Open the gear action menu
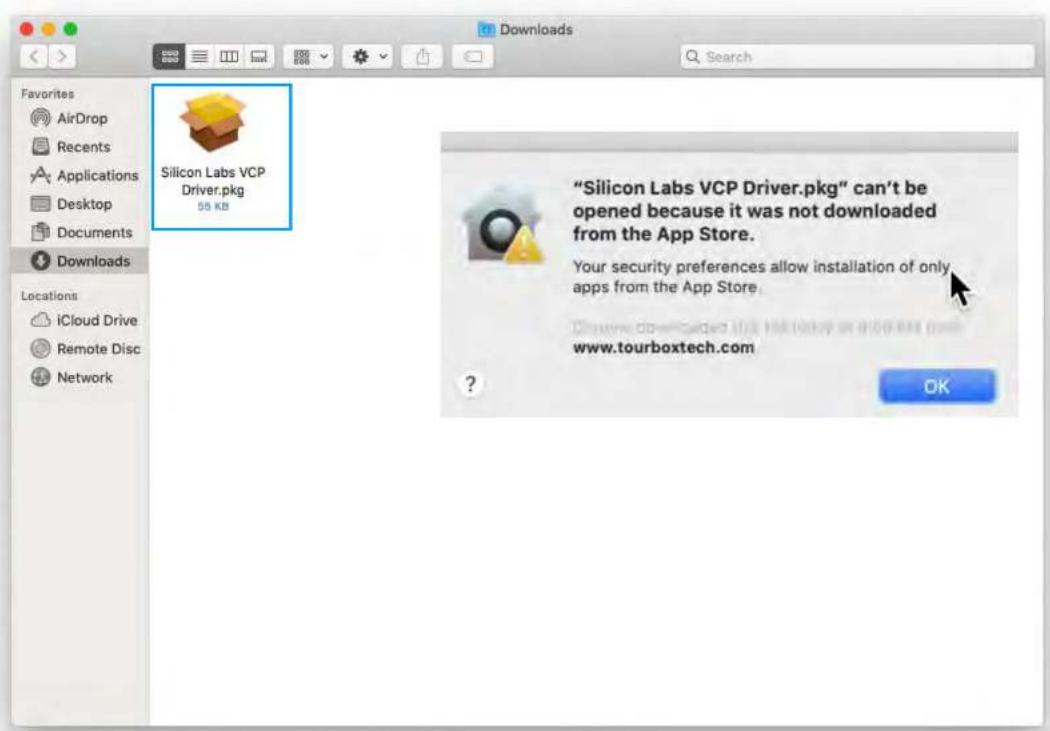This screenshot has width=1050, height=731. tap(368, 57)
